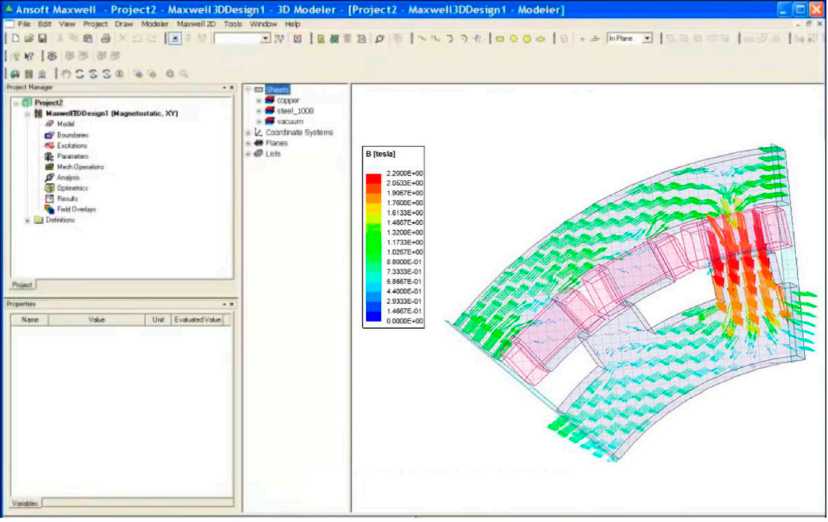
Task: Click the Planes icon in the modeler tree
Action: pyautogui.click(x=258, y=143)
